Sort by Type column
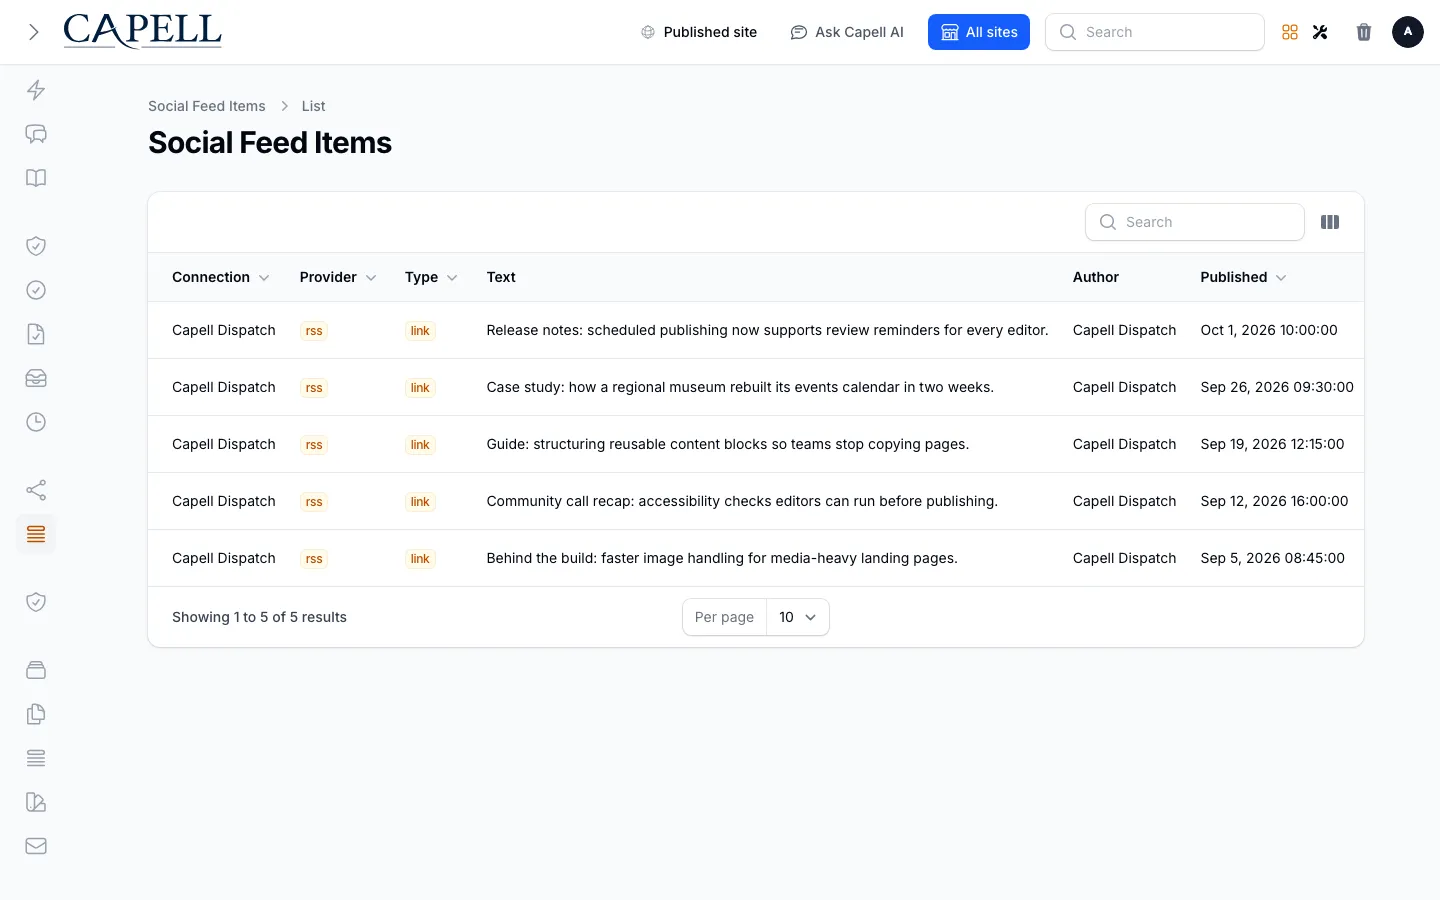1440x900 pixels. [x=431, y=277]
